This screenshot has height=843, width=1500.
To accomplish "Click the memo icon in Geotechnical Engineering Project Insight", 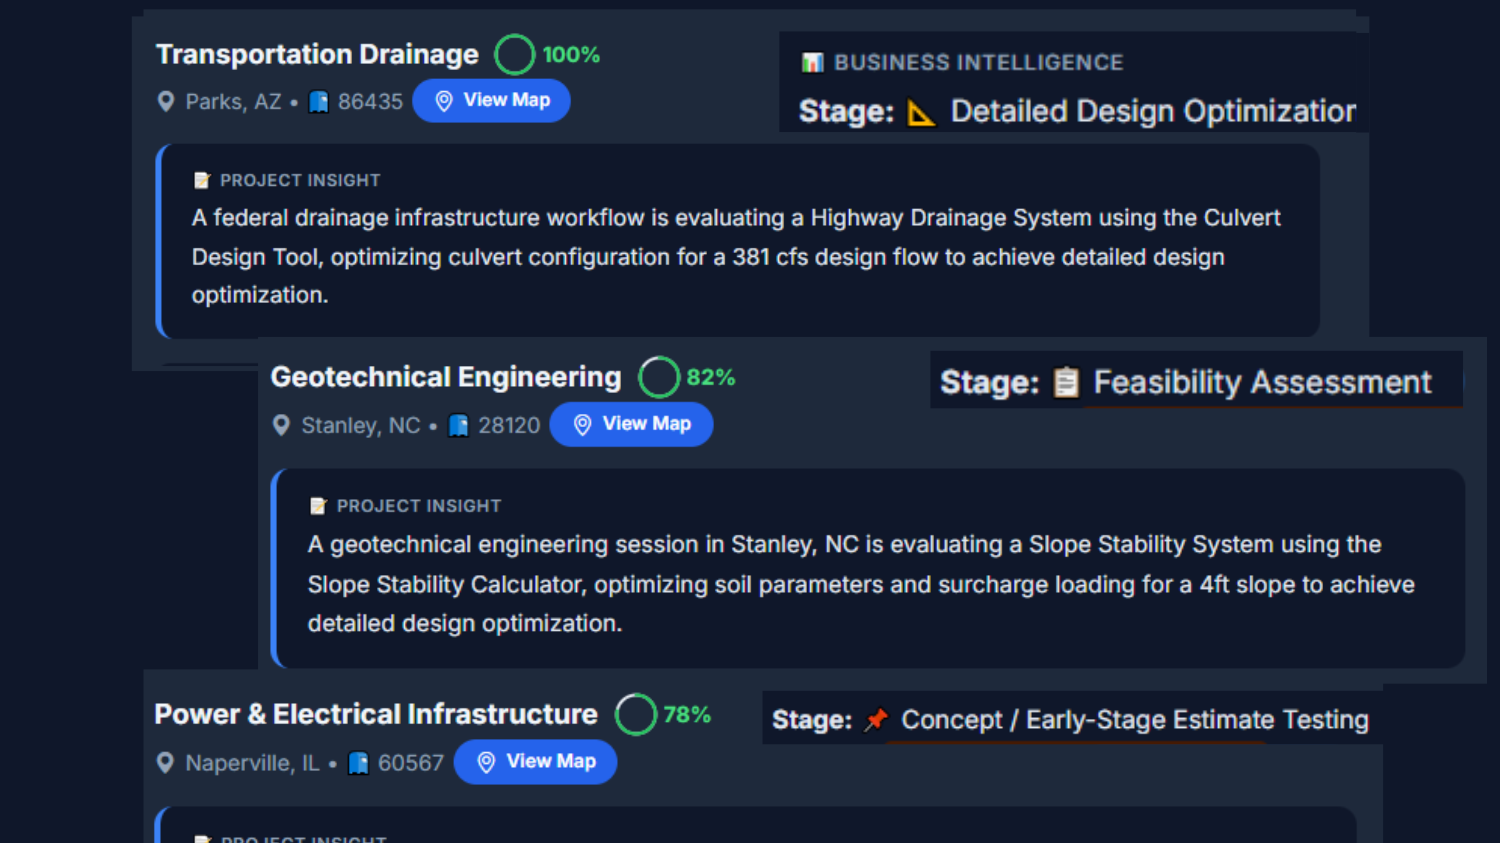I will (318, 506).
